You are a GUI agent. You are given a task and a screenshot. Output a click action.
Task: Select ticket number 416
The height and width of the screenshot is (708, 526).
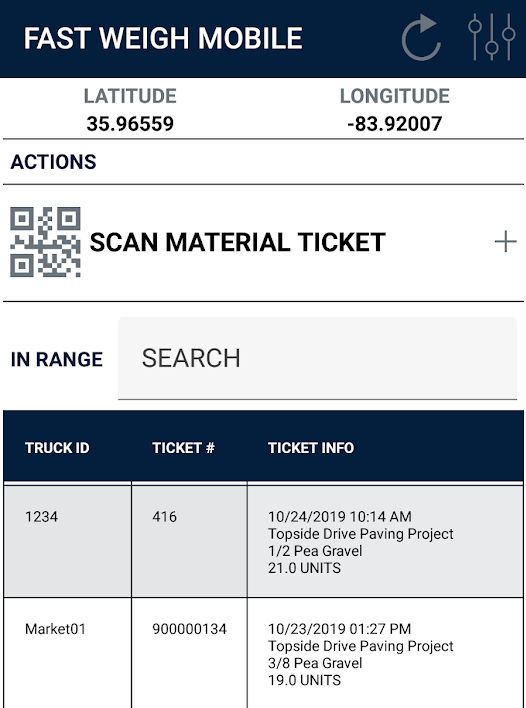tap(164, 517)
